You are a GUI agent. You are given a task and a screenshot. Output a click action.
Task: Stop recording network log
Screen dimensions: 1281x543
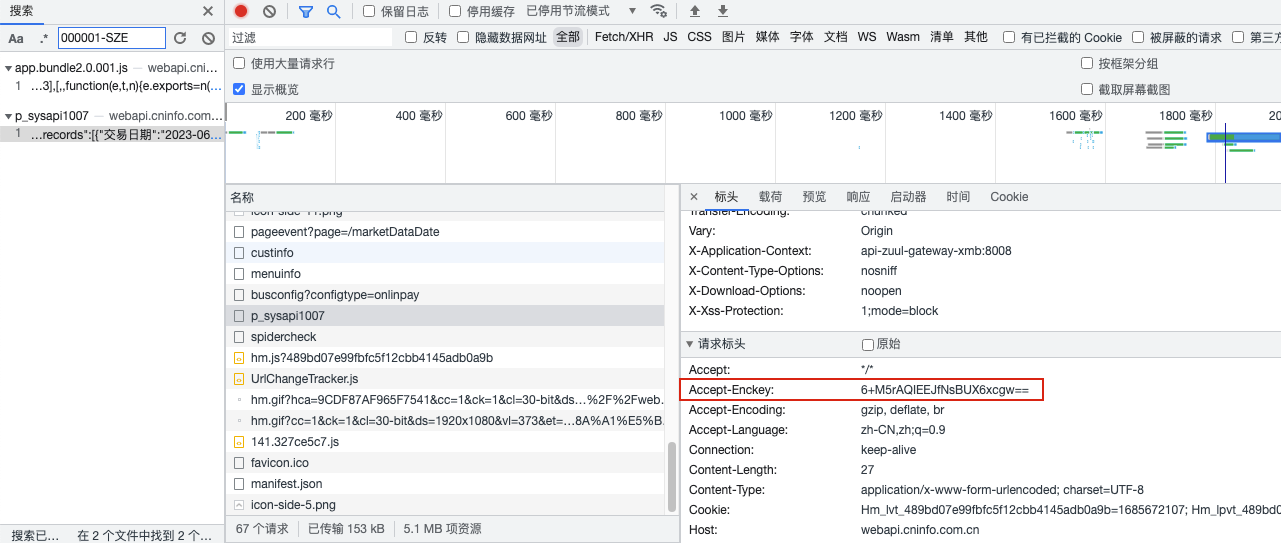(241, 11)
